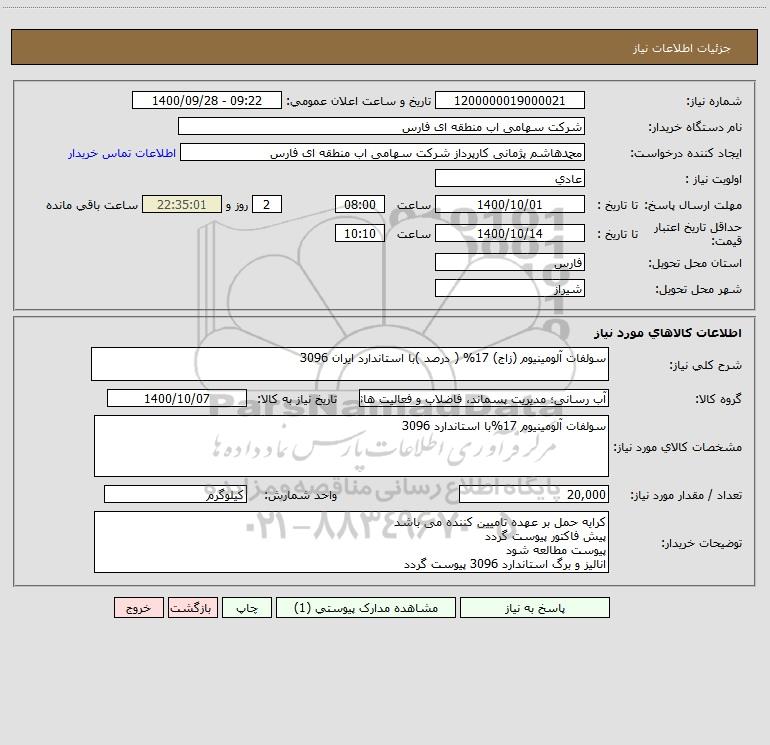
Task: Click header title جزئیات اطلاعات نیاز
Action: 682,48
